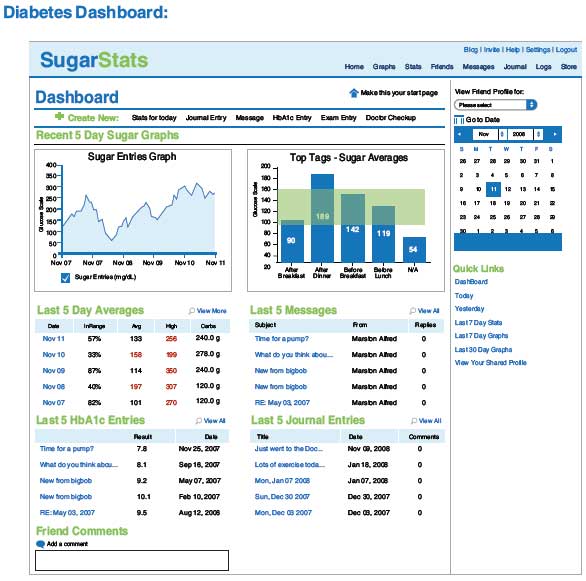This screenshot has height=581, width=586.
Task: Click the green plus Create New icon
Action: (59, 116)
